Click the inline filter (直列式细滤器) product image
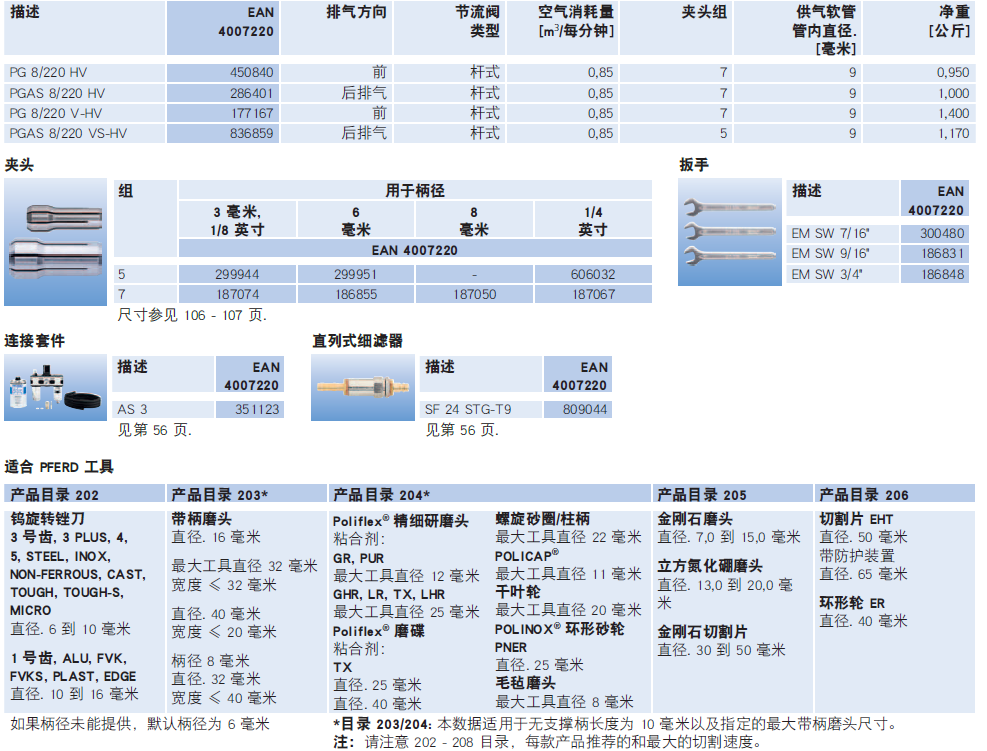 coord(363,387)
